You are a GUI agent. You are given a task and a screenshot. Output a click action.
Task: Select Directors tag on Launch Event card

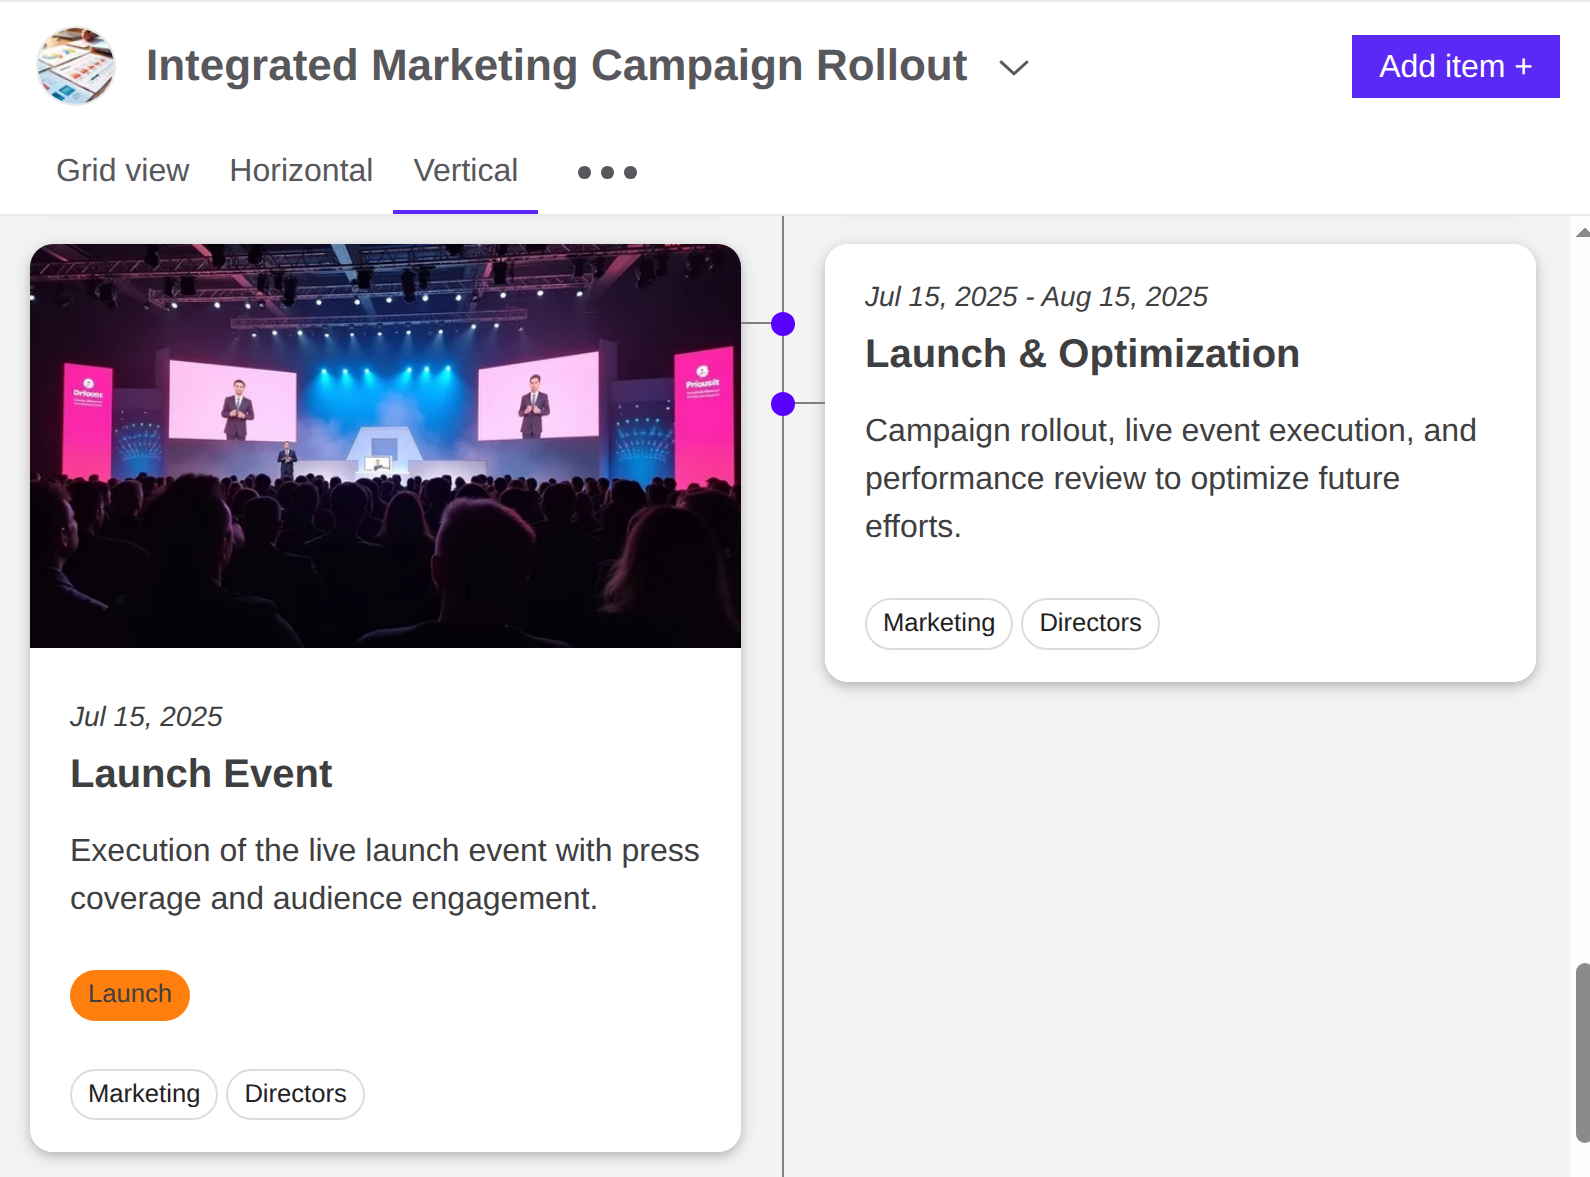point(295,1094)
